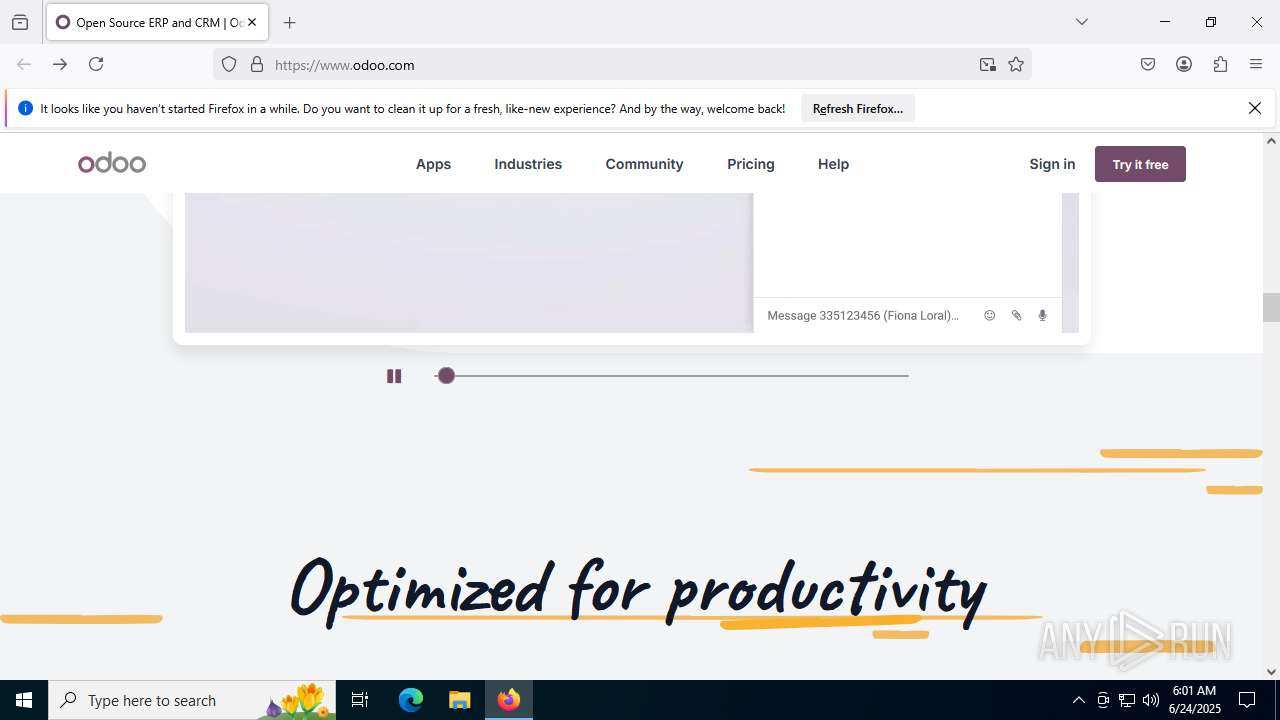Image resolution: width=1280 pixels, height=720 pixels.
Task: Click the URL address bar
Action: coord(620,65)
